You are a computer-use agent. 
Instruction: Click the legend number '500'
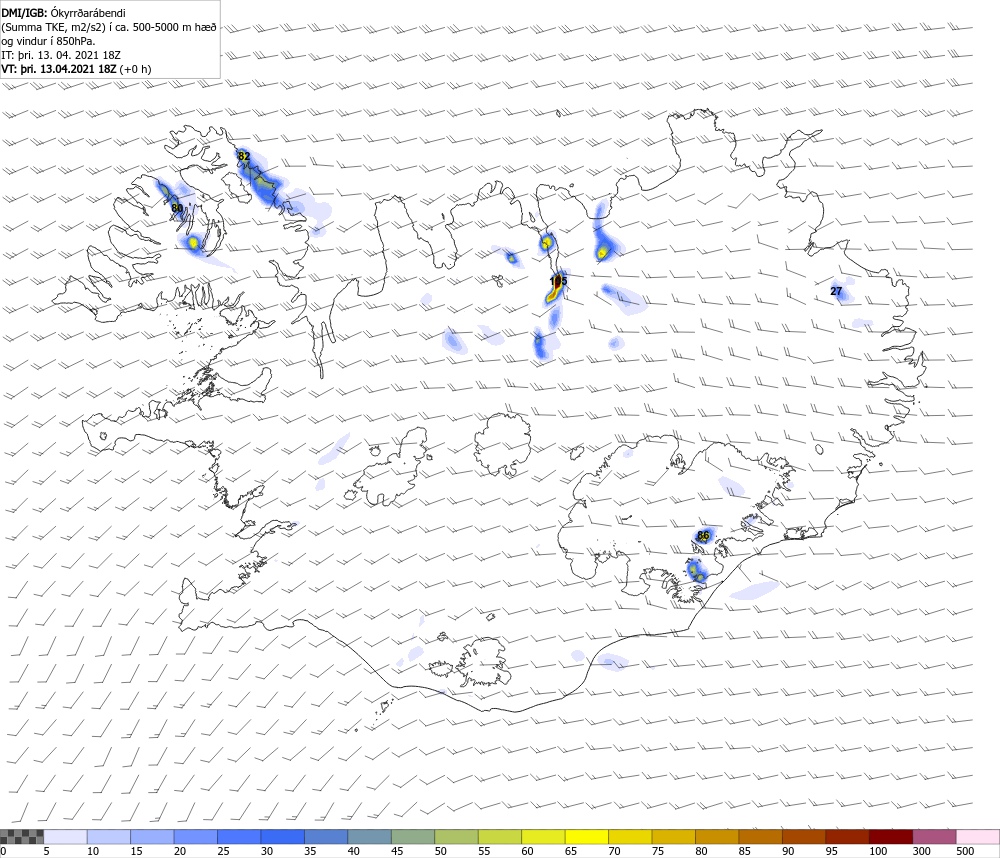coord(965,851)
